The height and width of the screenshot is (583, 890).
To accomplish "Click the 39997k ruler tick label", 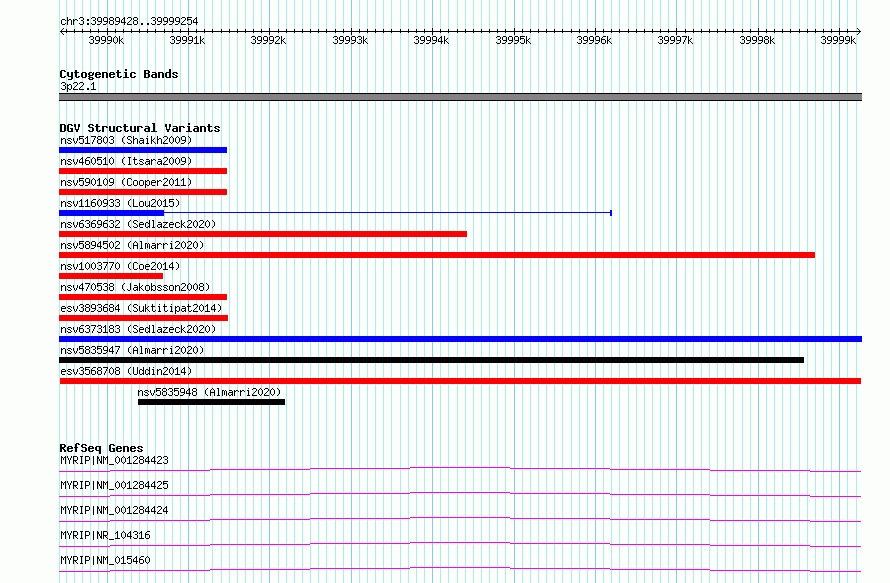I will (x=675, y=40).
